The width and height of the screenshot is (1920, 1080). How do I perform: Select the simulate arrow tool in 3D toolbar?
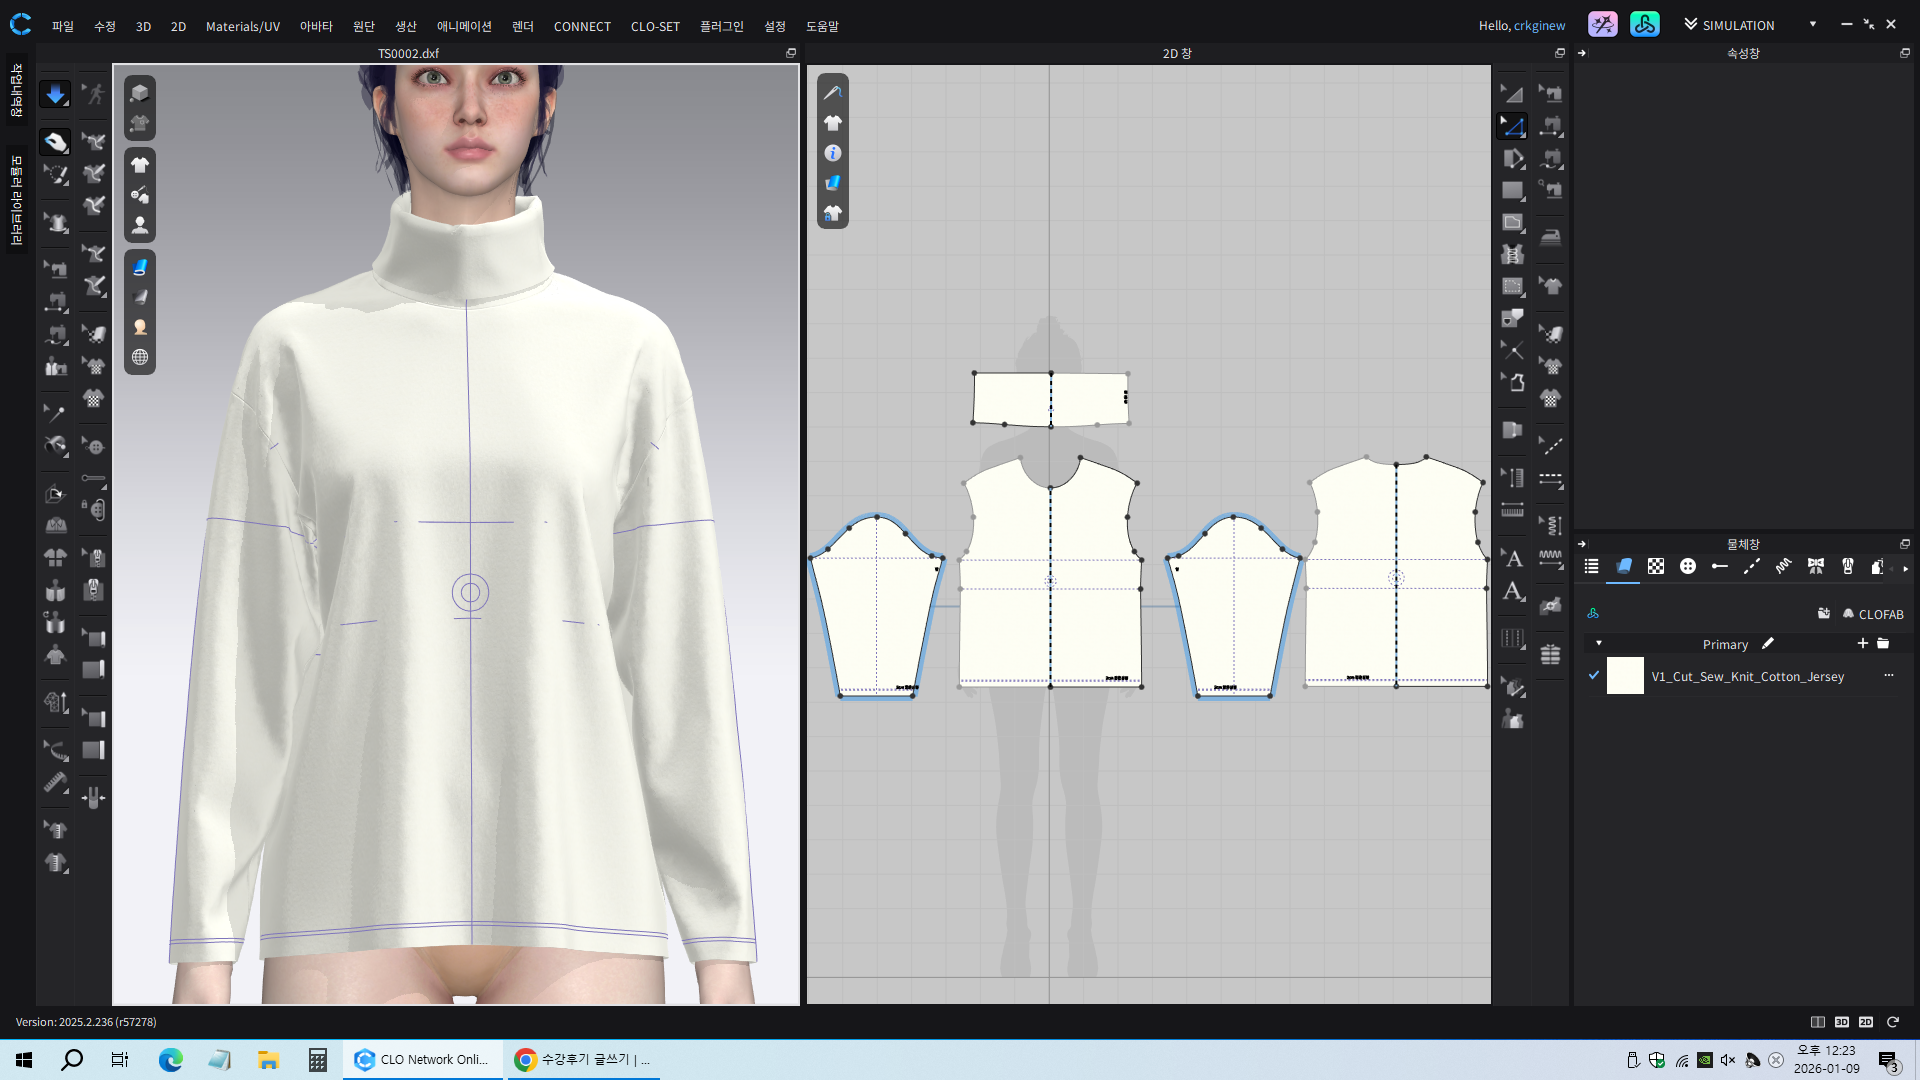pyautogui.click(x=55, y=94)
